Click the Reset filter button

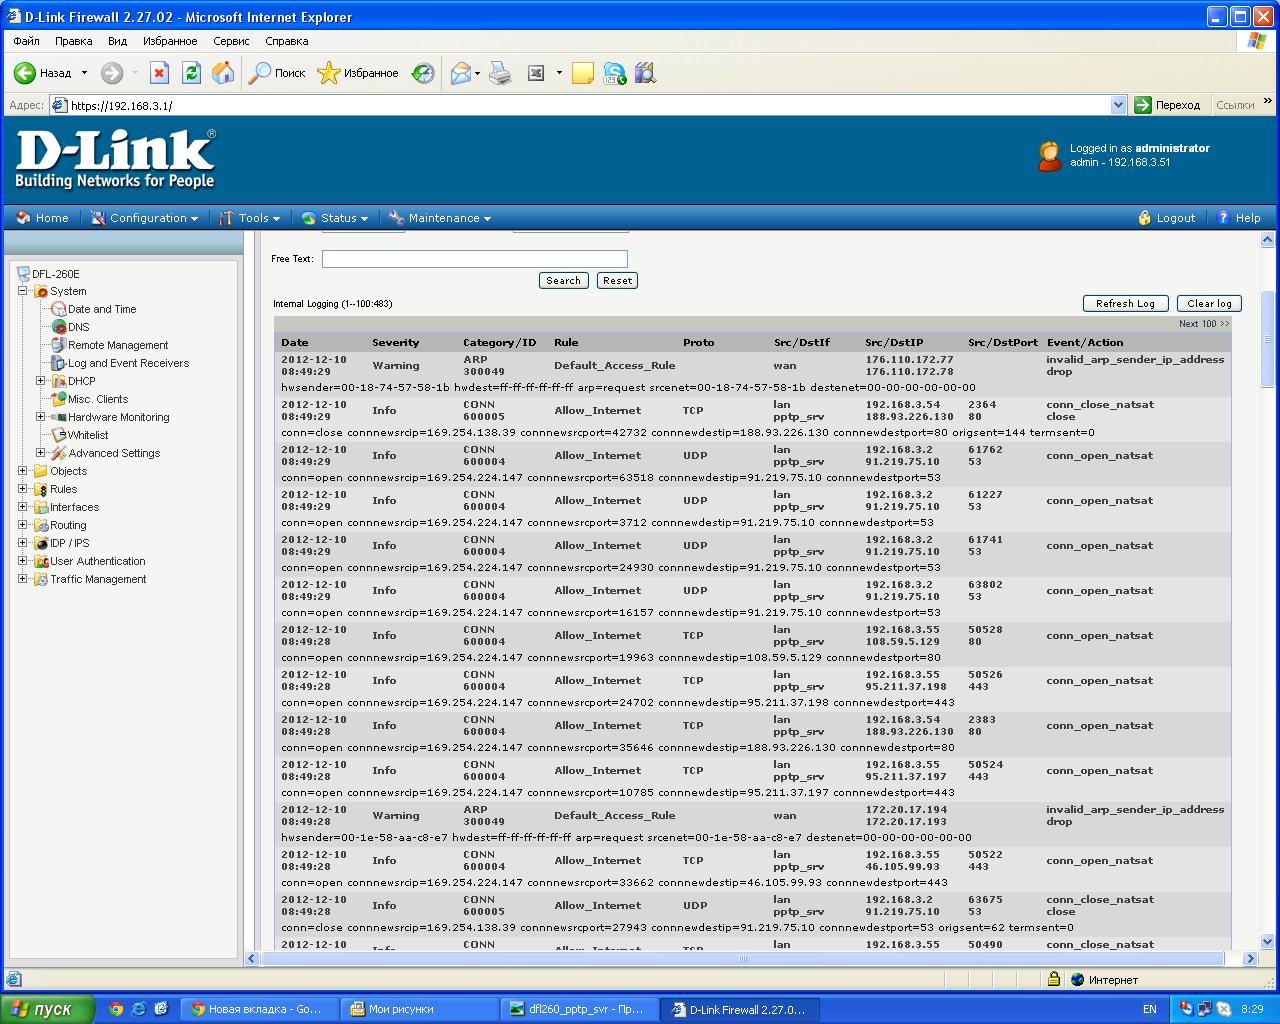coord(618,281)
